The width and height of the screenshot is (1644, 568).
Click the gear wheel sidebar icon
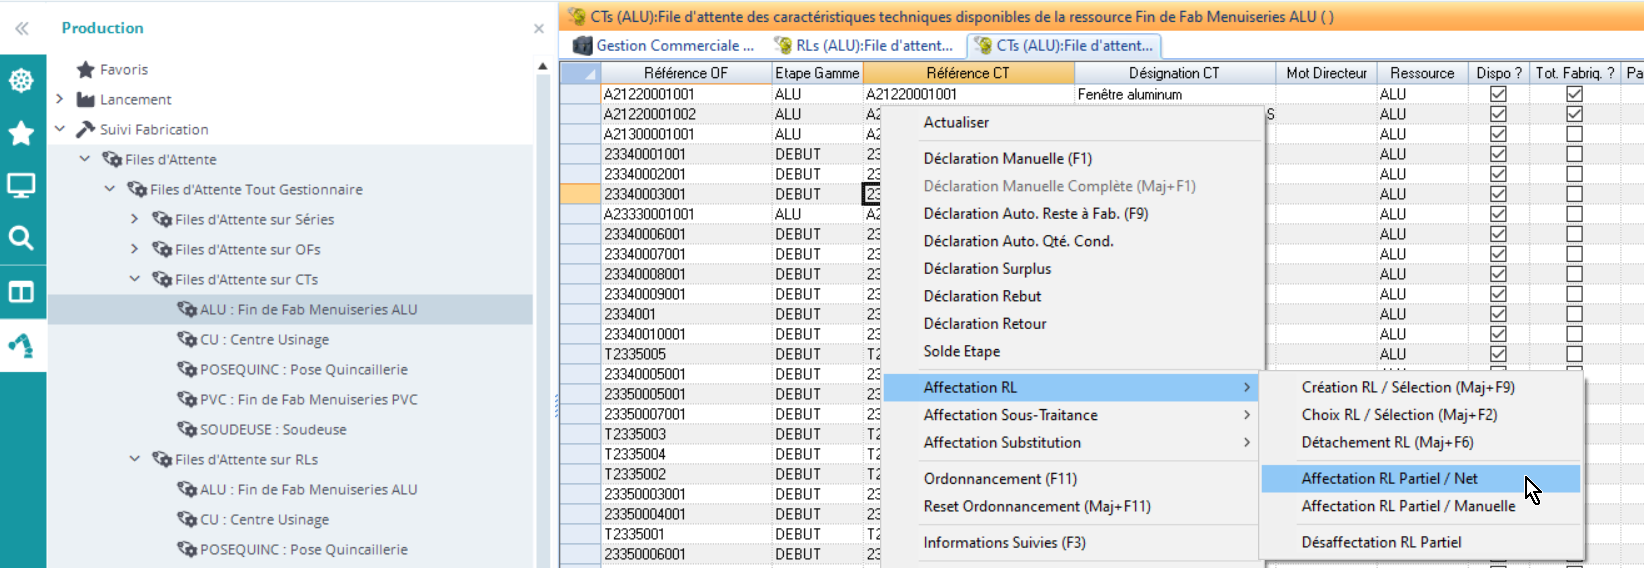tap(21, 81)
